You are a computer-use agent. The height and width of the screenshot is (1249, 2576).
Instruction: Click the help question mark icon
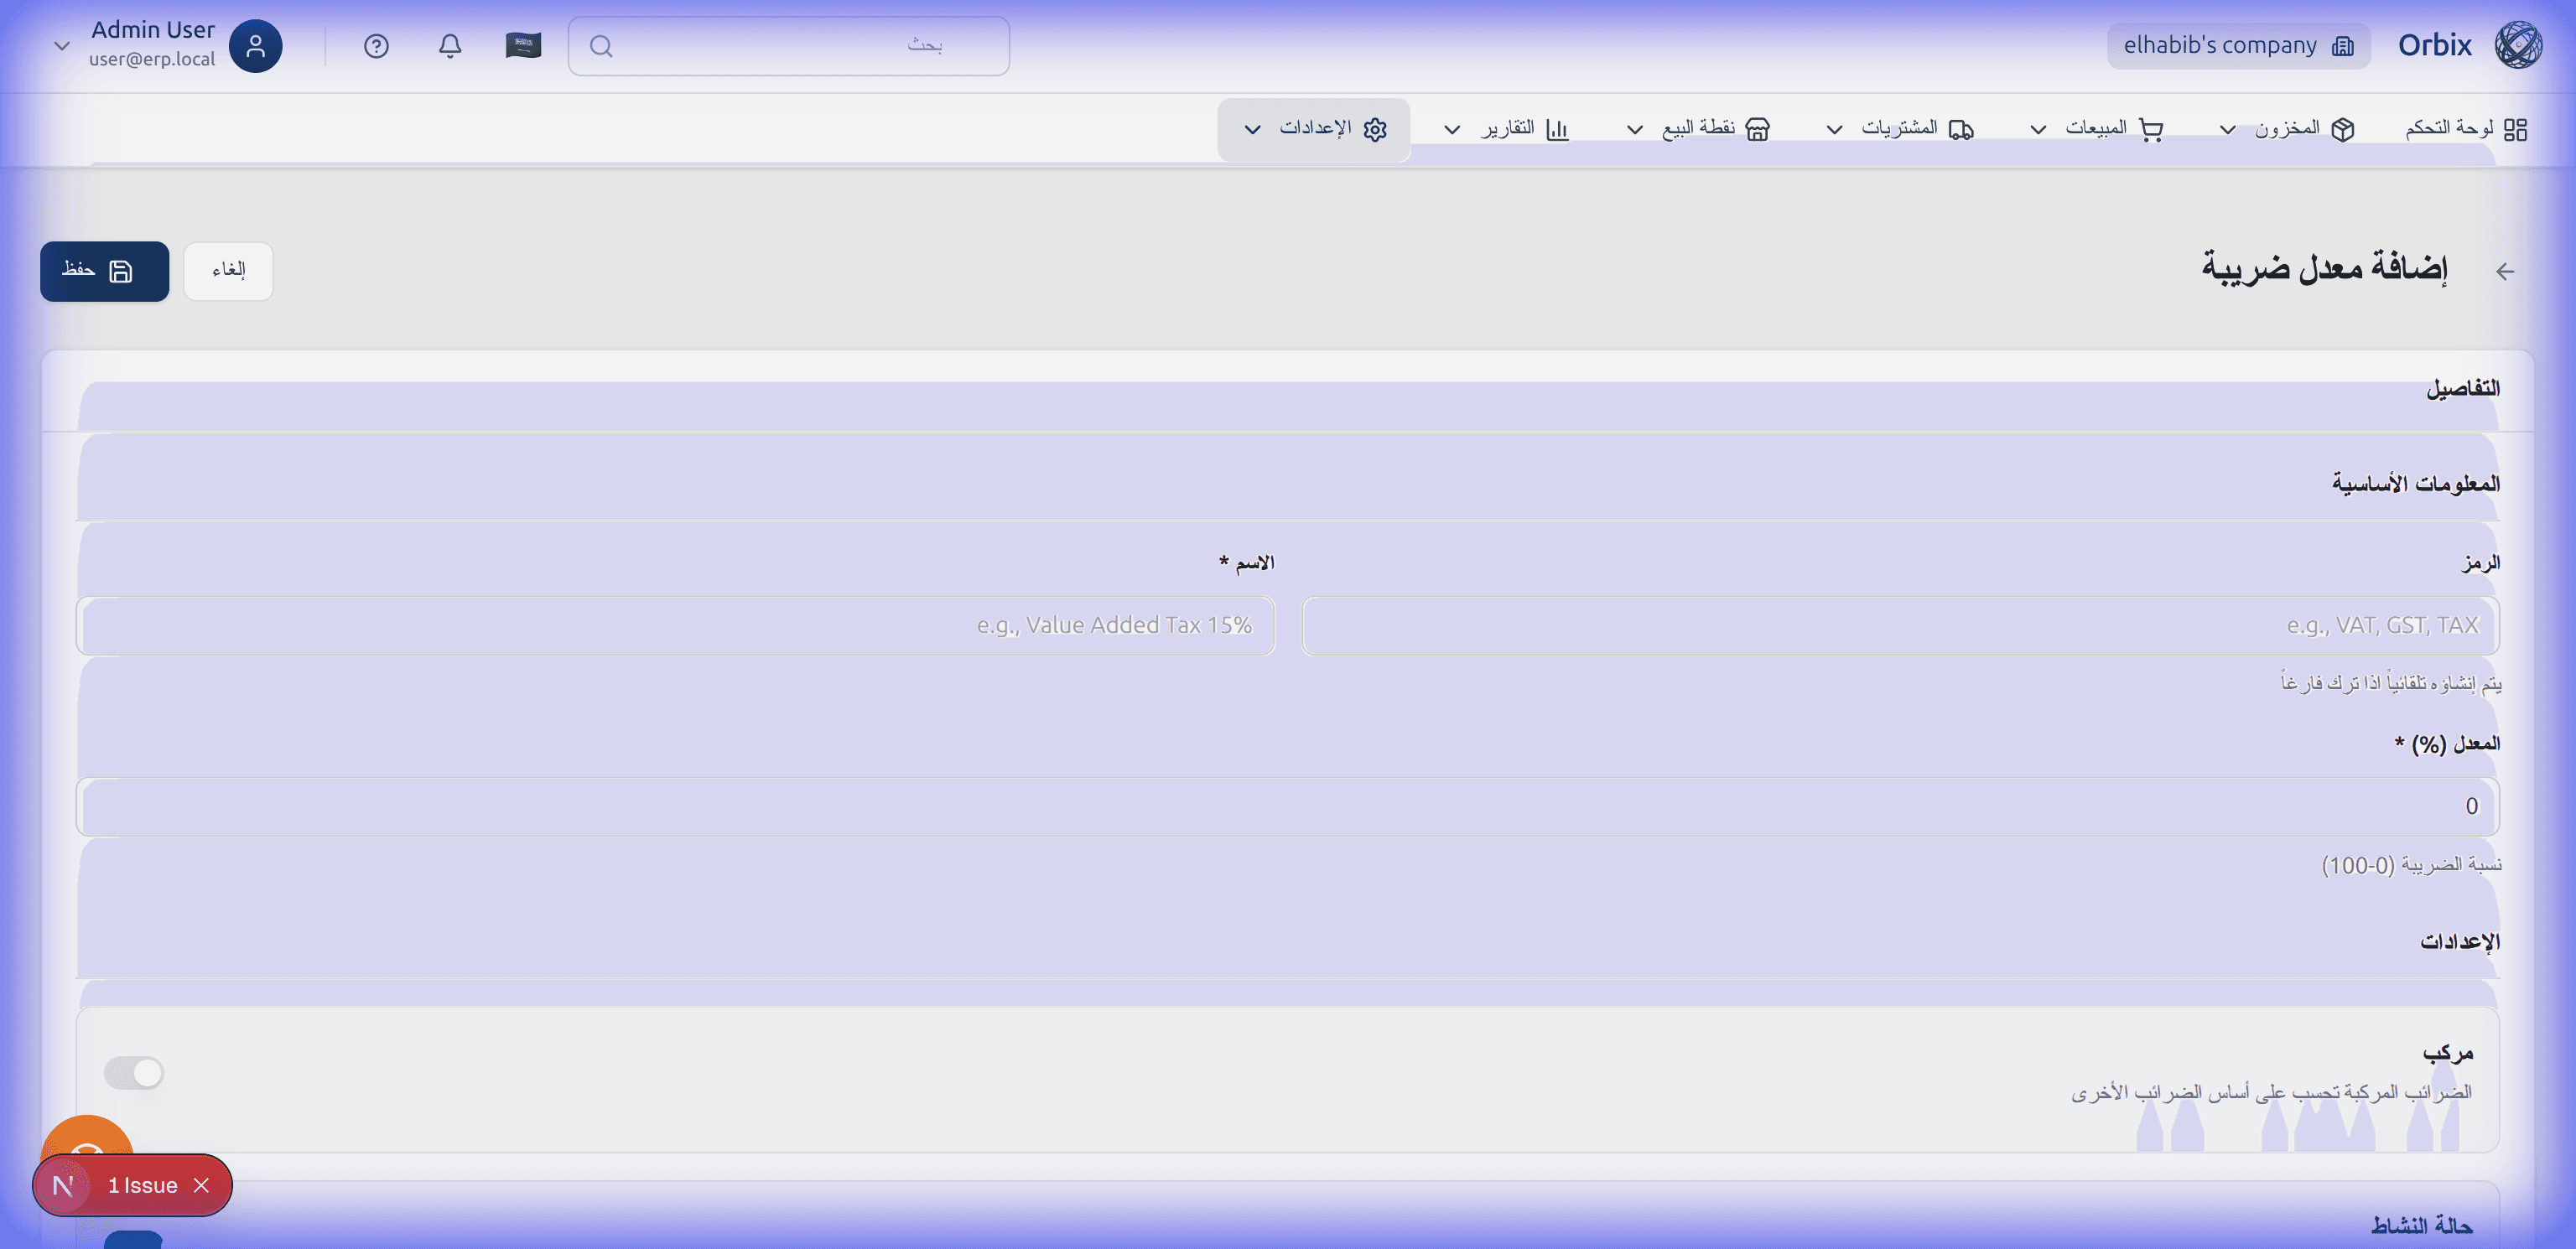(376, 46)
